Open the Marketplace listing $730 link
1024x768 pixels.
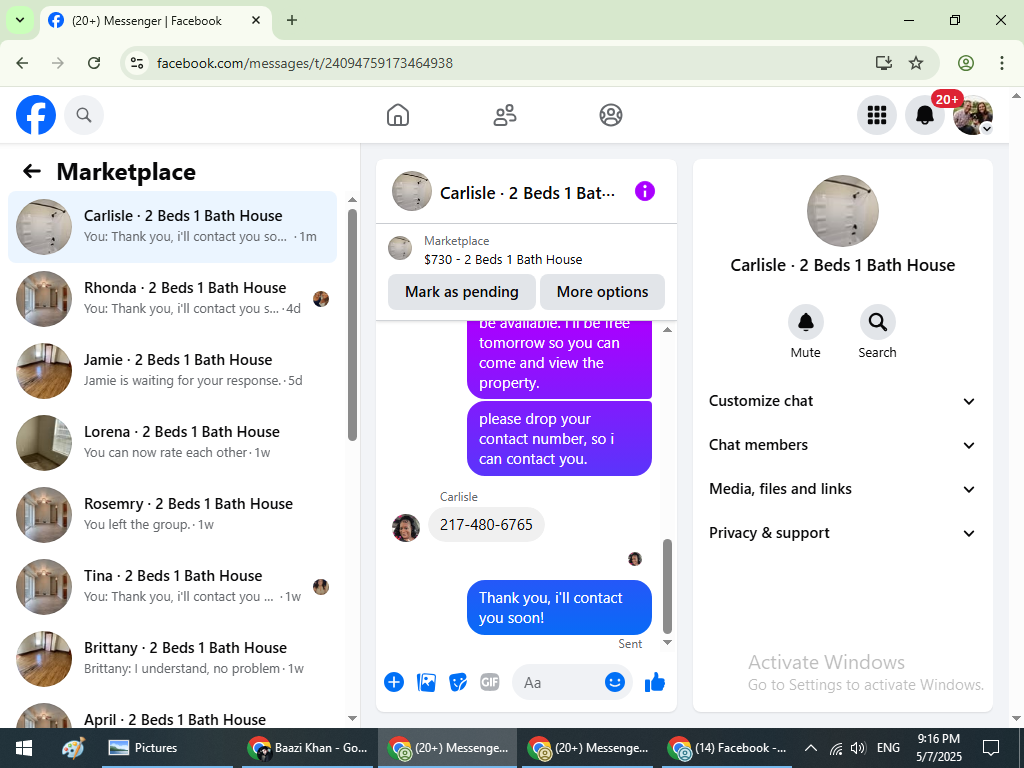[503, 259]
